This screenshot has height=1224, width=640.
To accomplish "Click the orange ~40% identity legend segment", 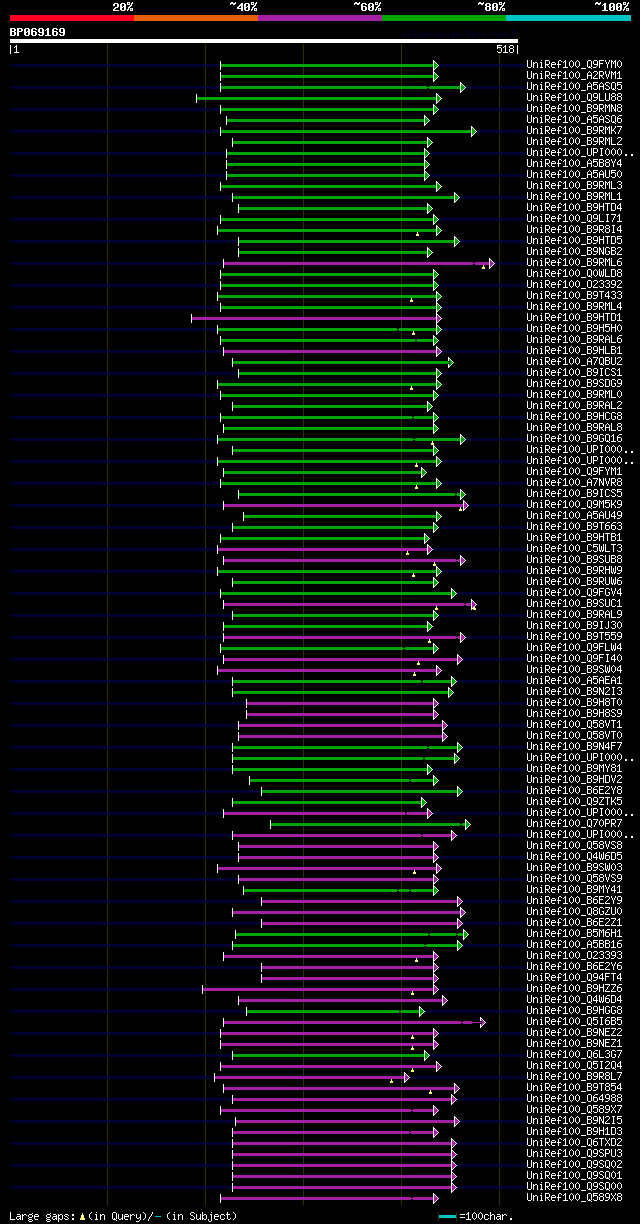I will [196, 18].
